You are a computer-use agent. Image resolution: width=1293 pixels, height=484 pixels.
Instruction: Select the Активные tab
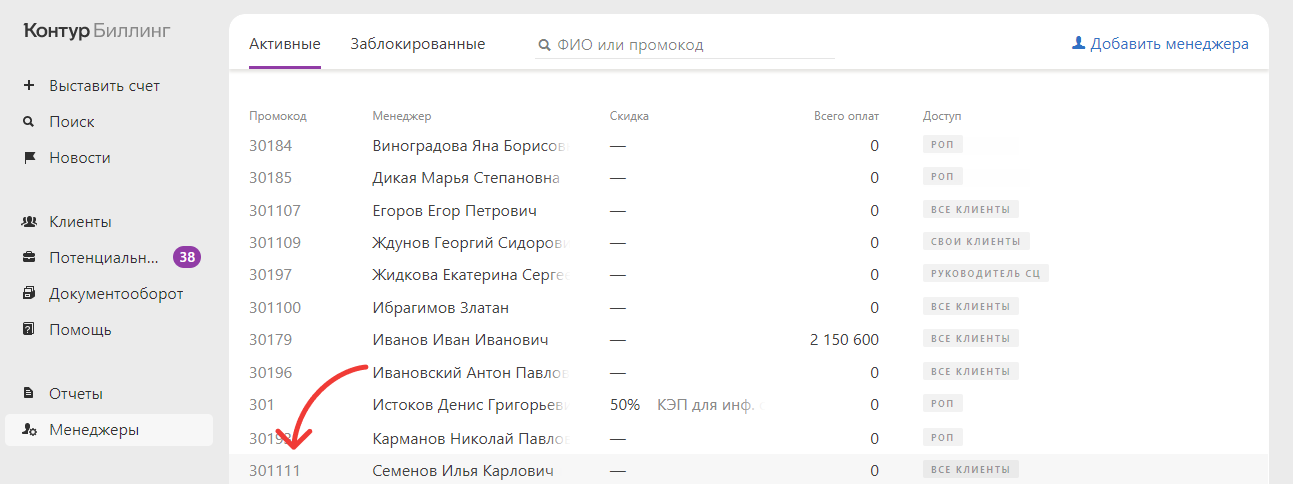tap(284, 44)
